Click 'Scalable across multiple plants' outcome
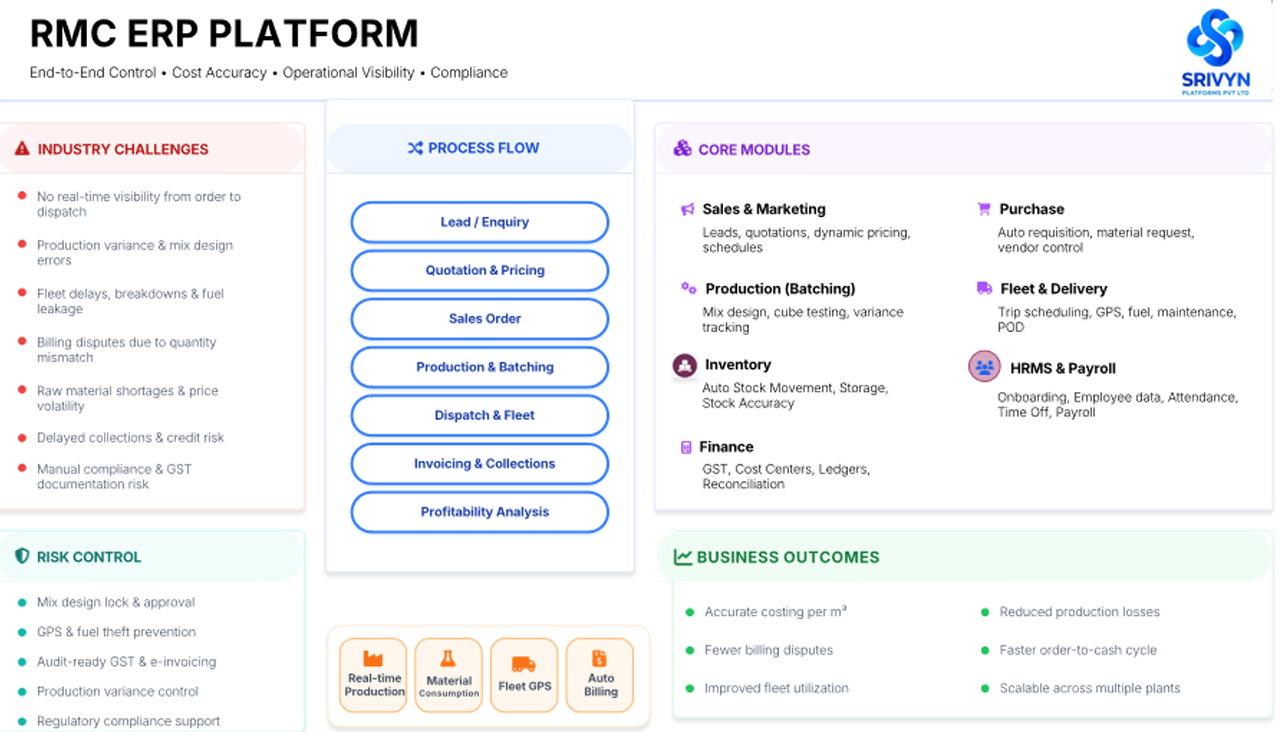The height and width of the screenshot is (732, 1280). [x=1090, y=688]
